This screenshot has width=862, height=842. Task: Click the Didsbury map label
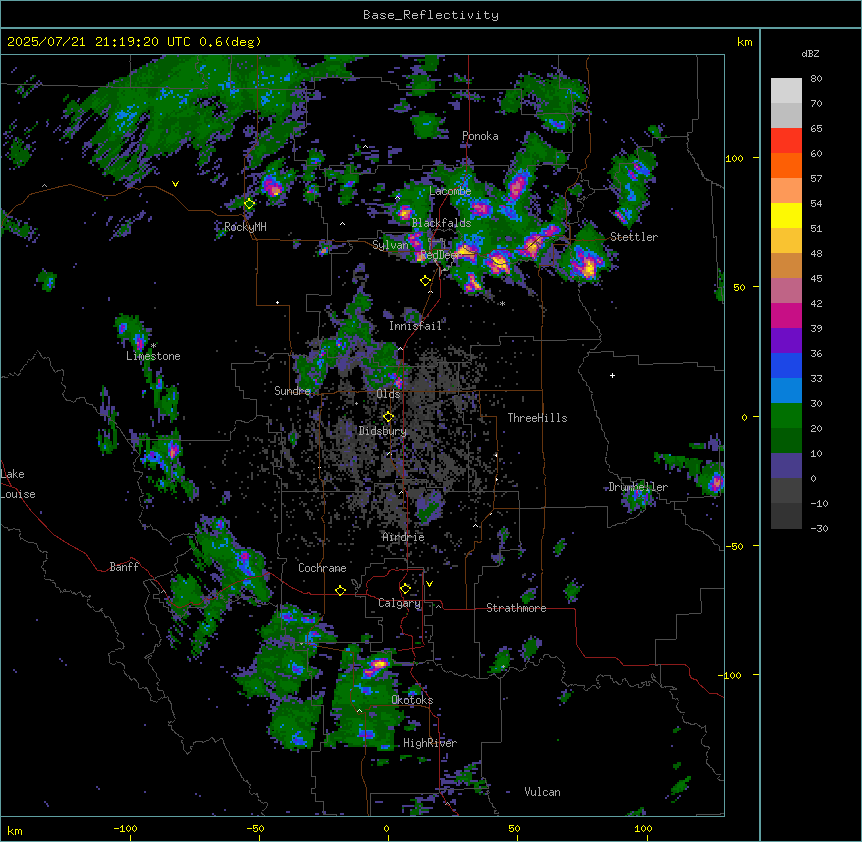pyautogui.click(x=383, y=431)
